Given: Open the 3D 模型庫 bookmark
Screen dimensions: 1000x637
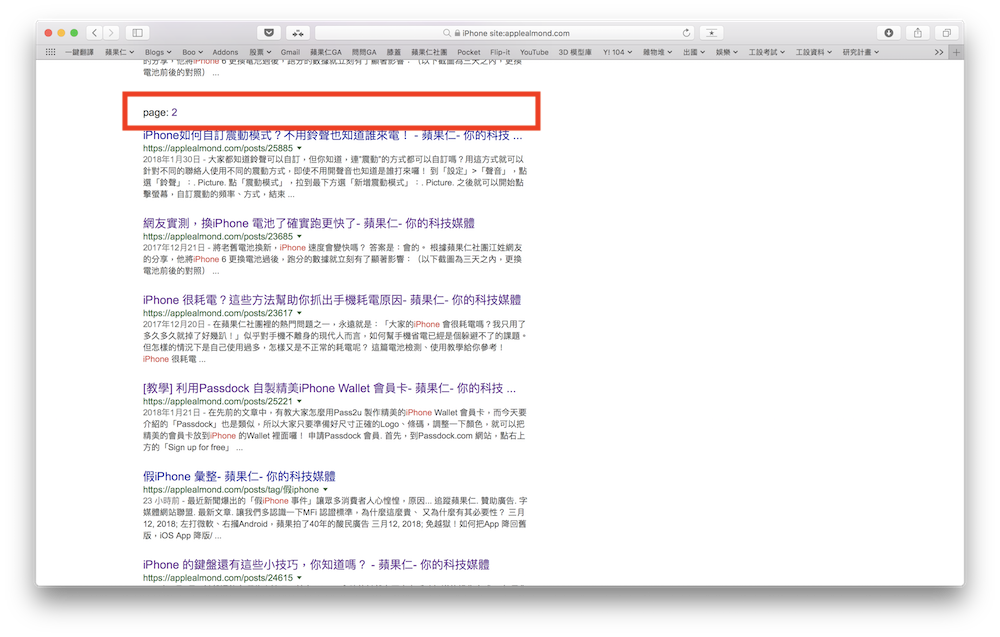Looking at the screenshot, I should pyautogui.click(x=575, y=52).
